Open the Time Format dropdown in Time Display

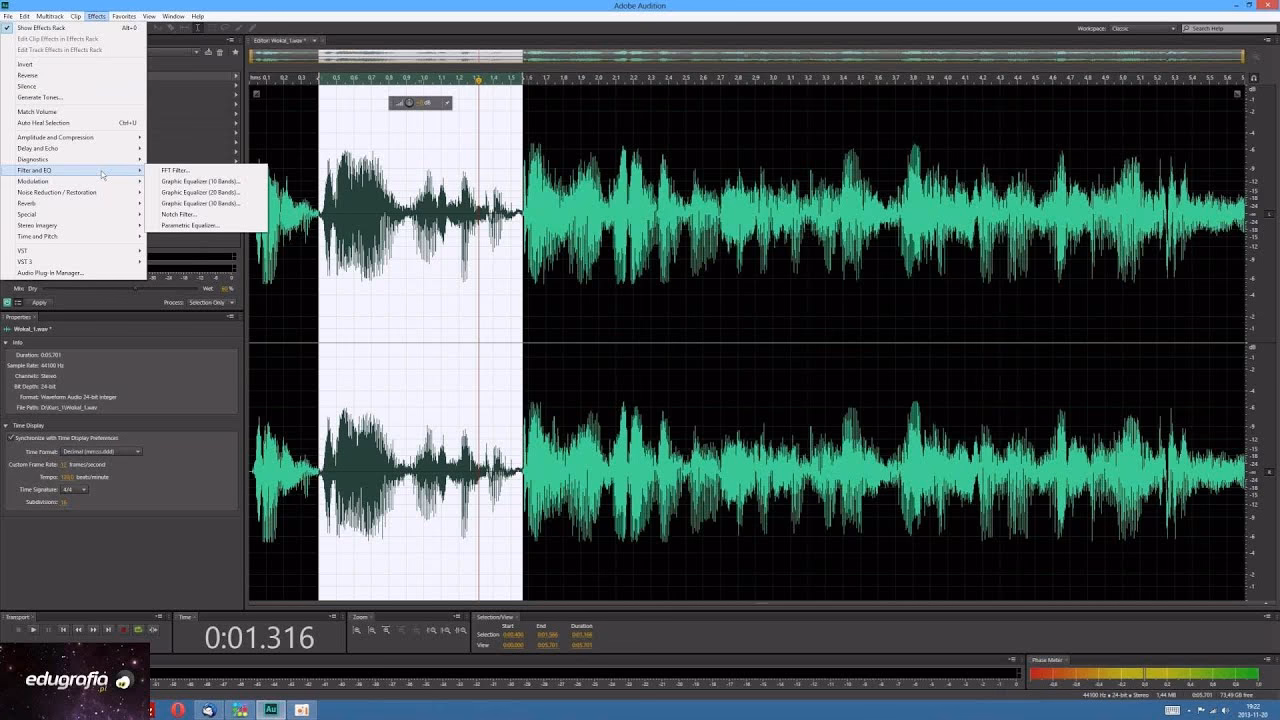click(100, 451)
